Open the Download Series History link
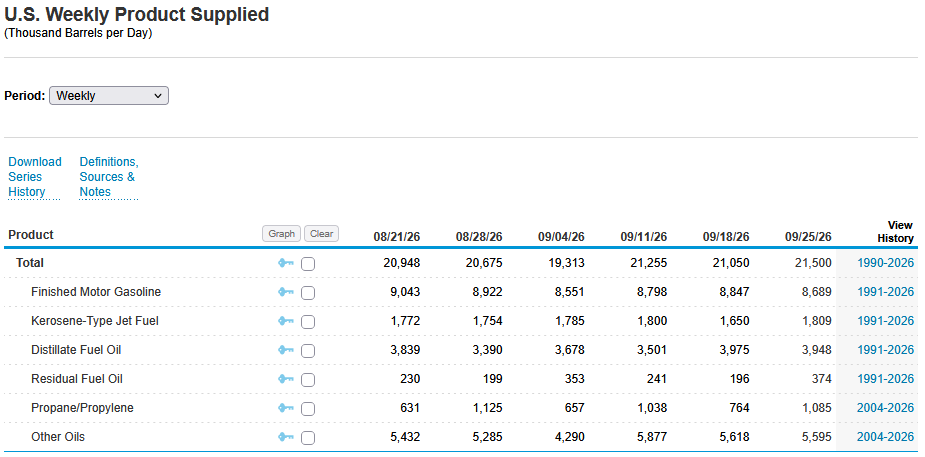The height and width of the screenshot is (457, 925). 35,177
